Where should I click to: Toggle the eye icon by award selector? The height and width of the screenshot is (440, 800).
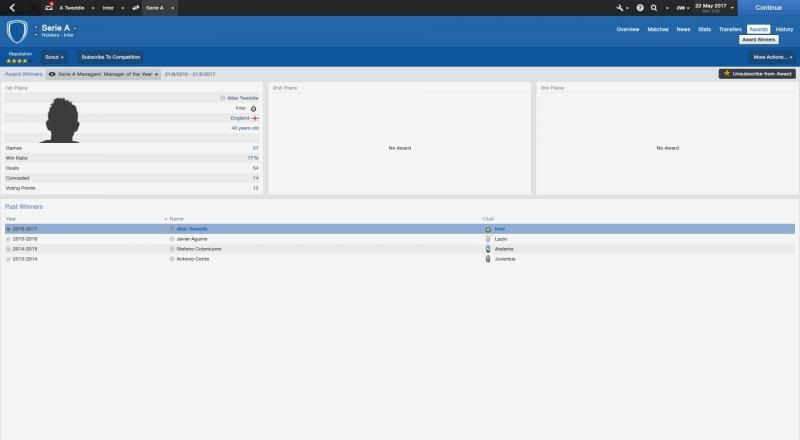pyautogui.click(x=52, y=74)
